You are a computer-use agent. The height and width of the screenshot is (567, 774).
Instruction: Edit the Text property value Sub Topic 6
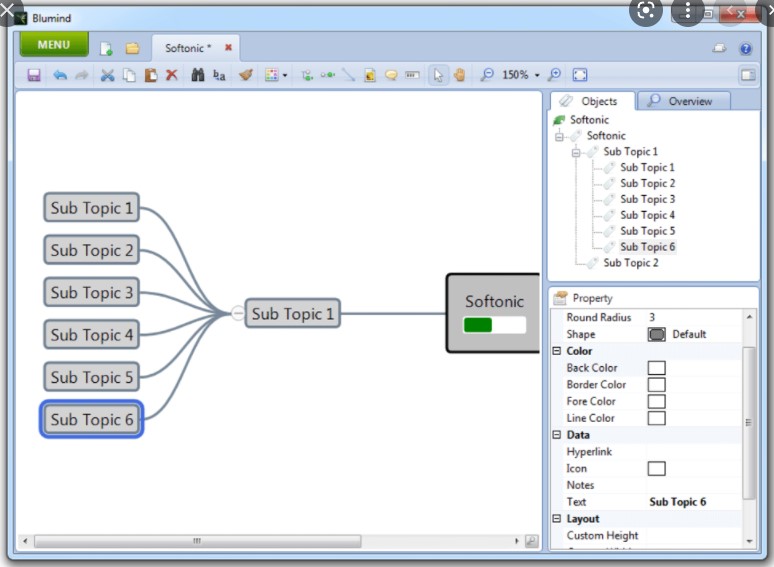694,502
